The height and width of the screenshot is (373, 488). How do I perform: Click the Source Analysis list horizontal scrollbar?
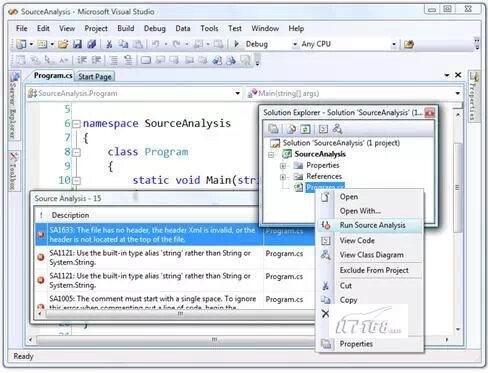tap(180, 314)
